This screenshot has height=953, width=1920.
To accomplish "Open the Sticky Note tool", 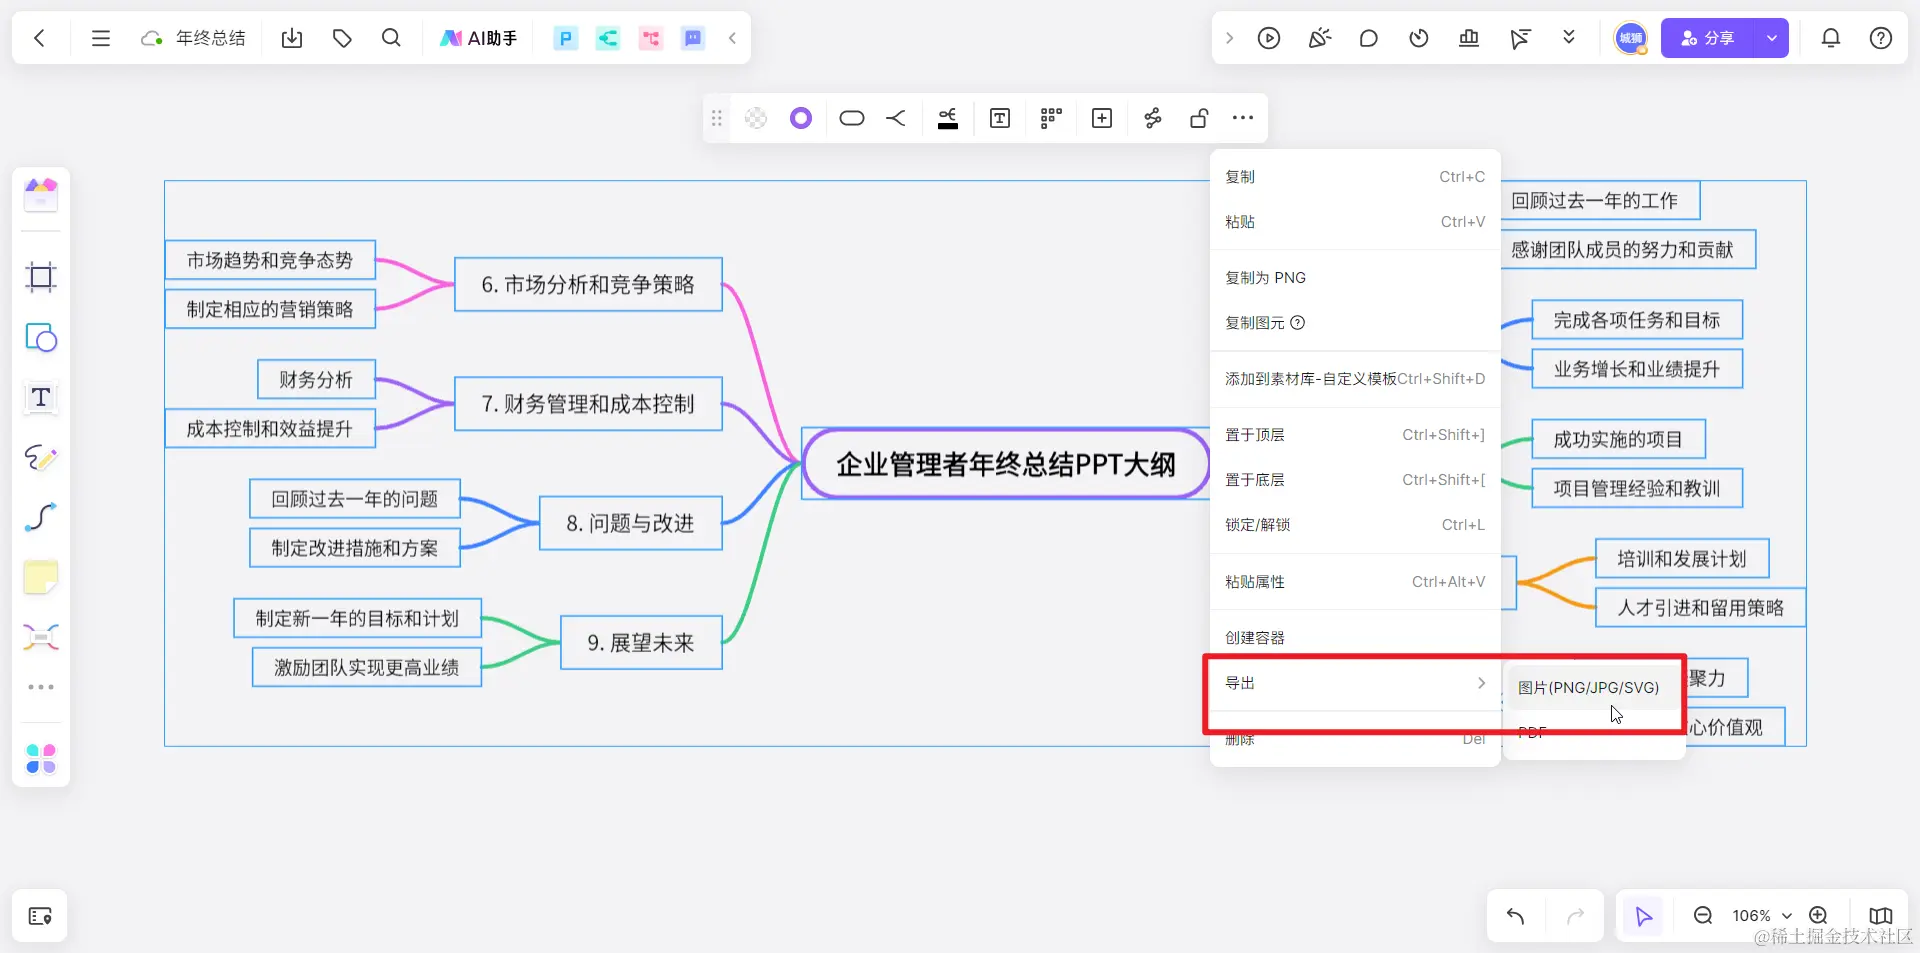I will (40, 577).
